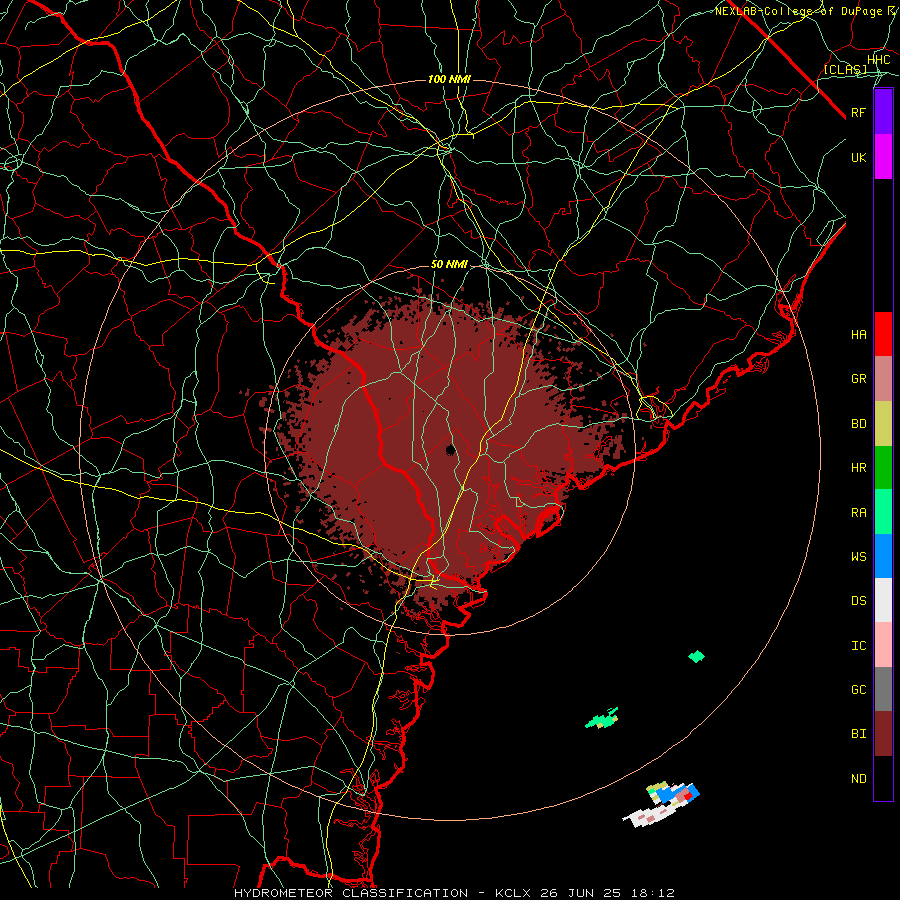Screen dimensions: 900x900
Task: Click the "BI" legend label
Action: point(859,734)
